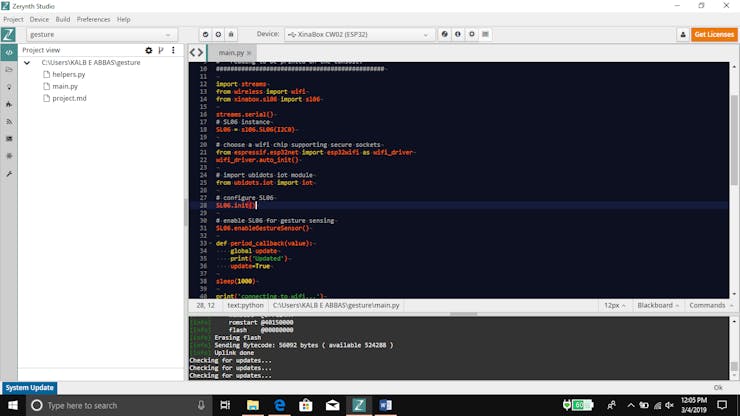Open the Commands dropdown

(711, 306)
